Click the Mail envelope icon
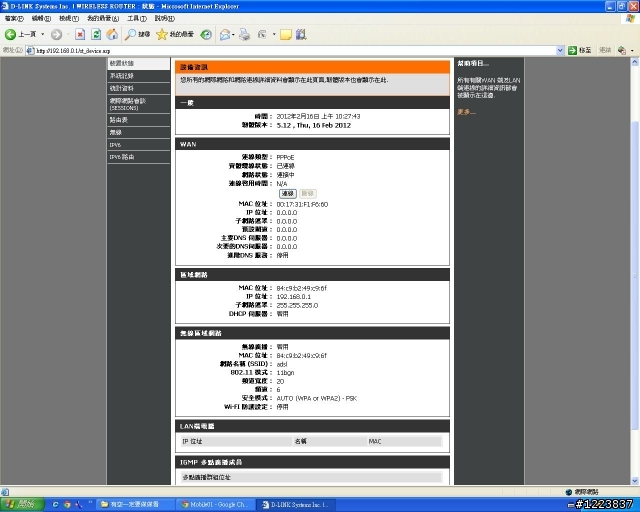This screenshot has width=640, height=512. [225, 35]
